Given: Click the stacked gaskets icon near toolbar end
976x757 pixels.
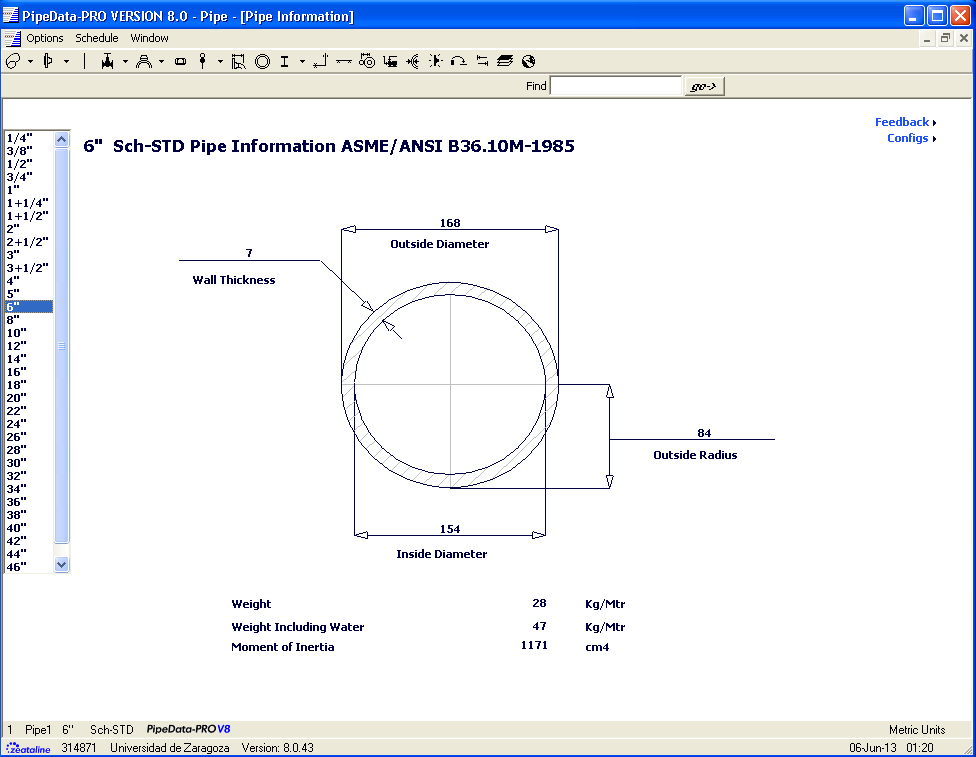Looking at the screenshot, I should 506,61.
